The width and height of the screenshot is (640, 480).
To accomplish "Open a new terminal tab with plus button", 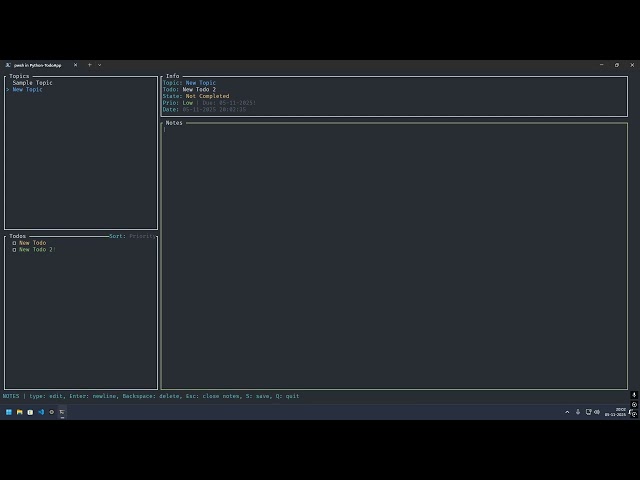I will [90, 65].
